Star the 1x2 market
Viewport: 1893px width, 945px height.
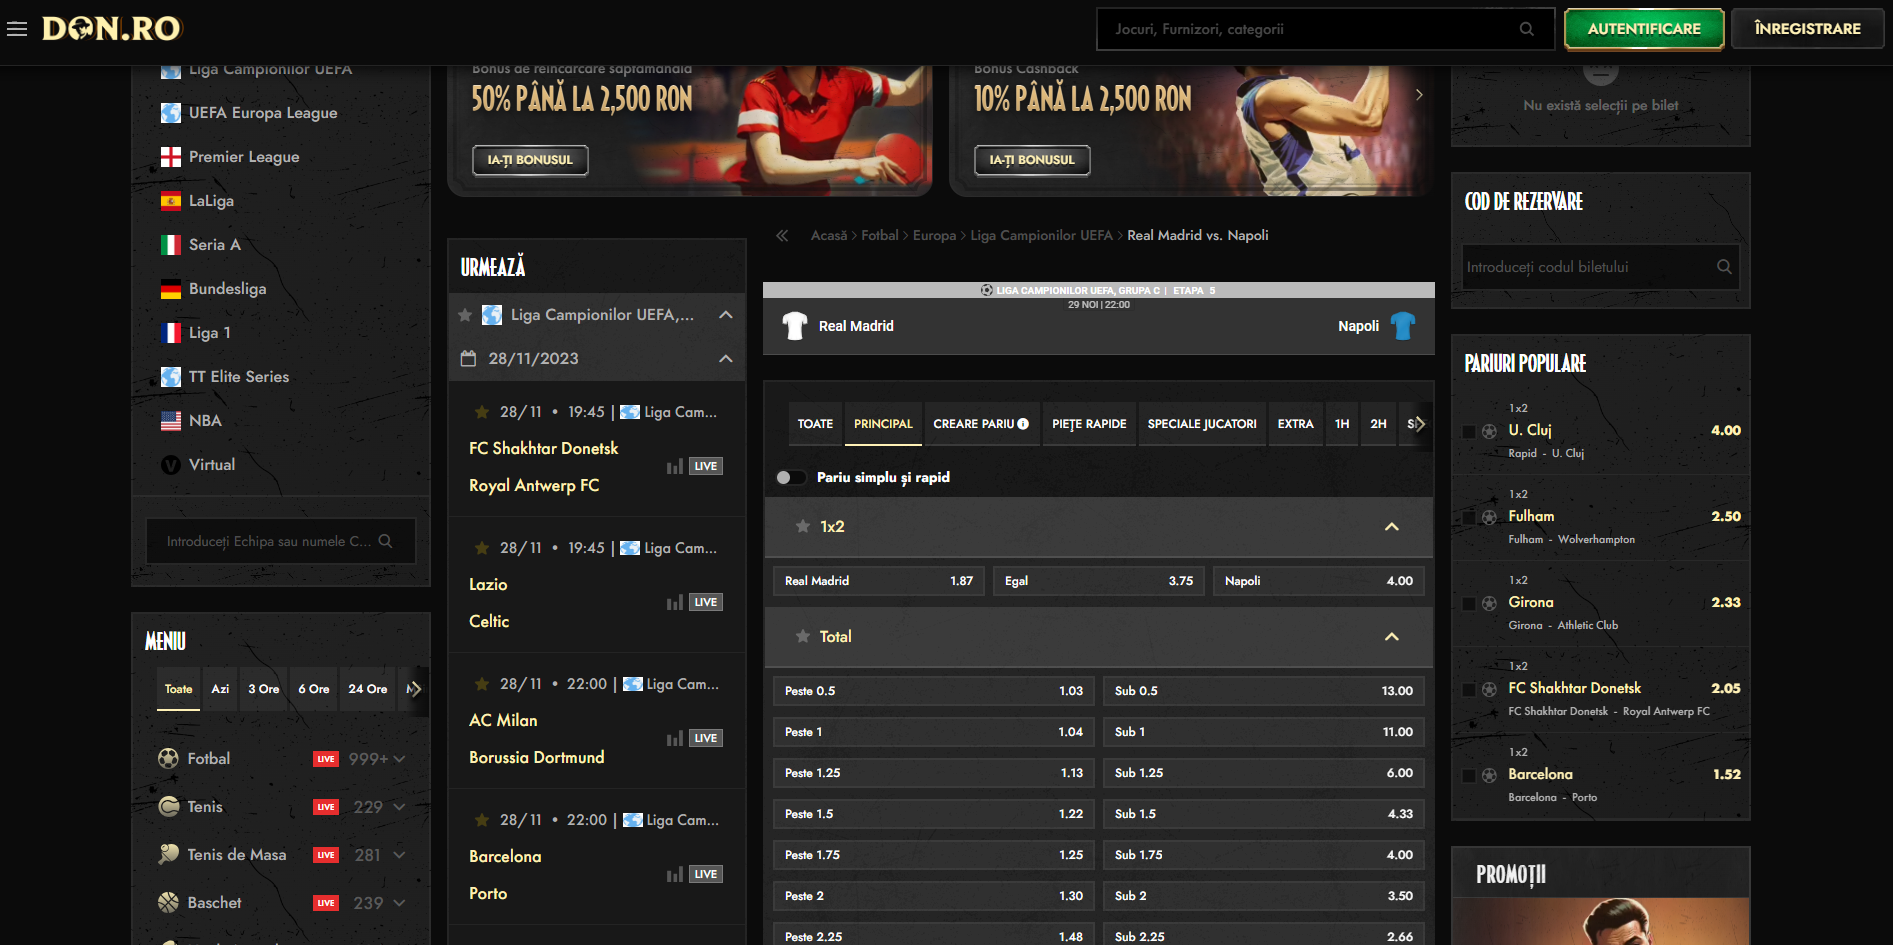coord(802,526)
